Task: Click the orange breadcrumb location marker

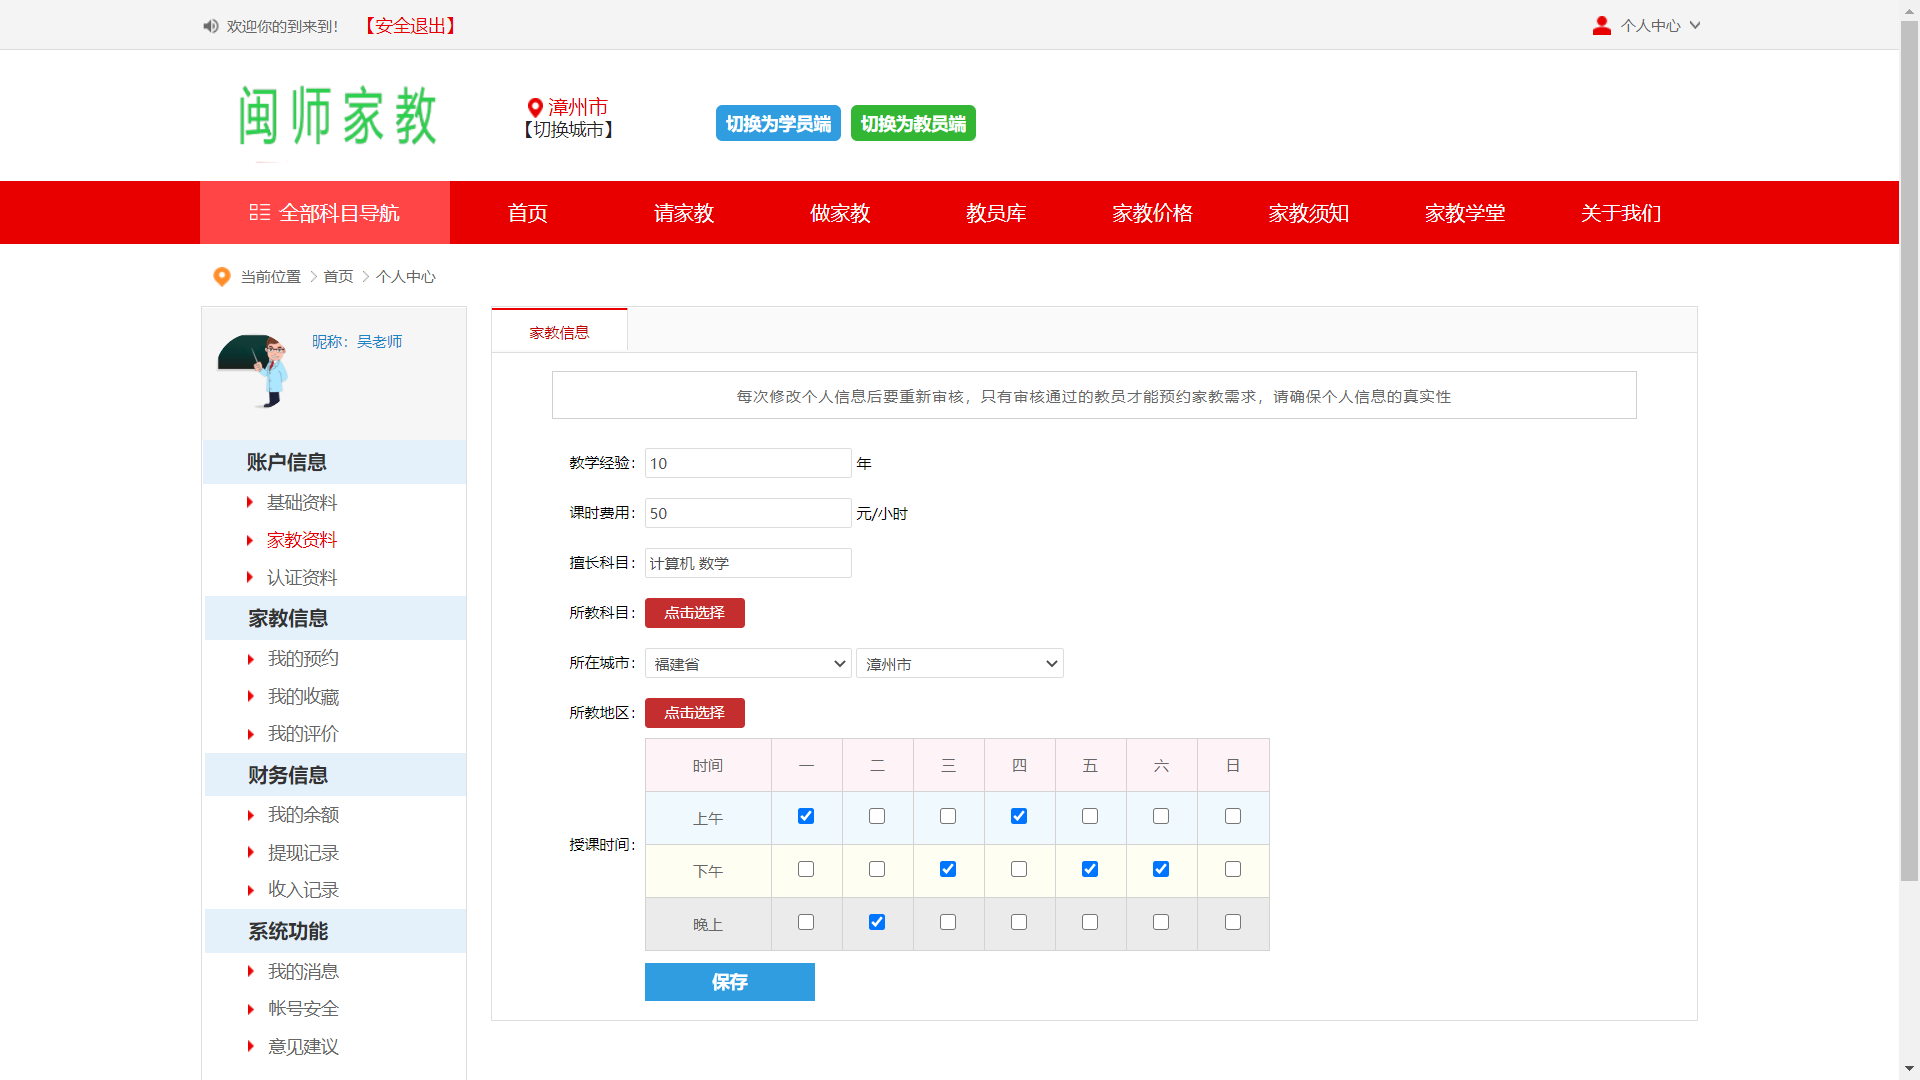Action: [222, 277]
